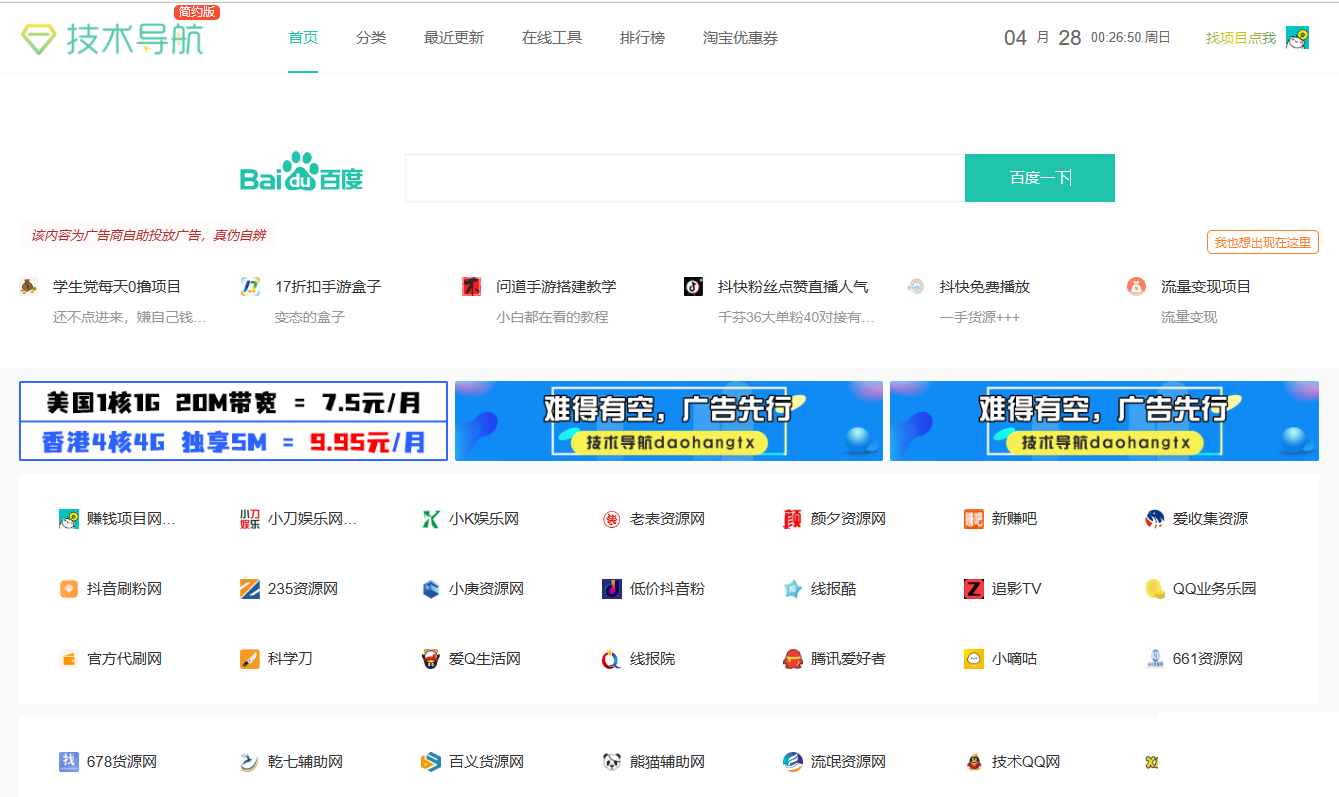
Task: Click the 技术导航 site logo
Action: pyautogui.click(x=112, y=38)
